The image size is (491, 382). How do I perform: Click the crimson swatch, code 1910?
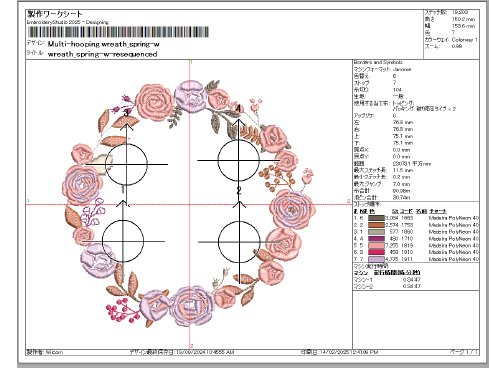point(376,252)
